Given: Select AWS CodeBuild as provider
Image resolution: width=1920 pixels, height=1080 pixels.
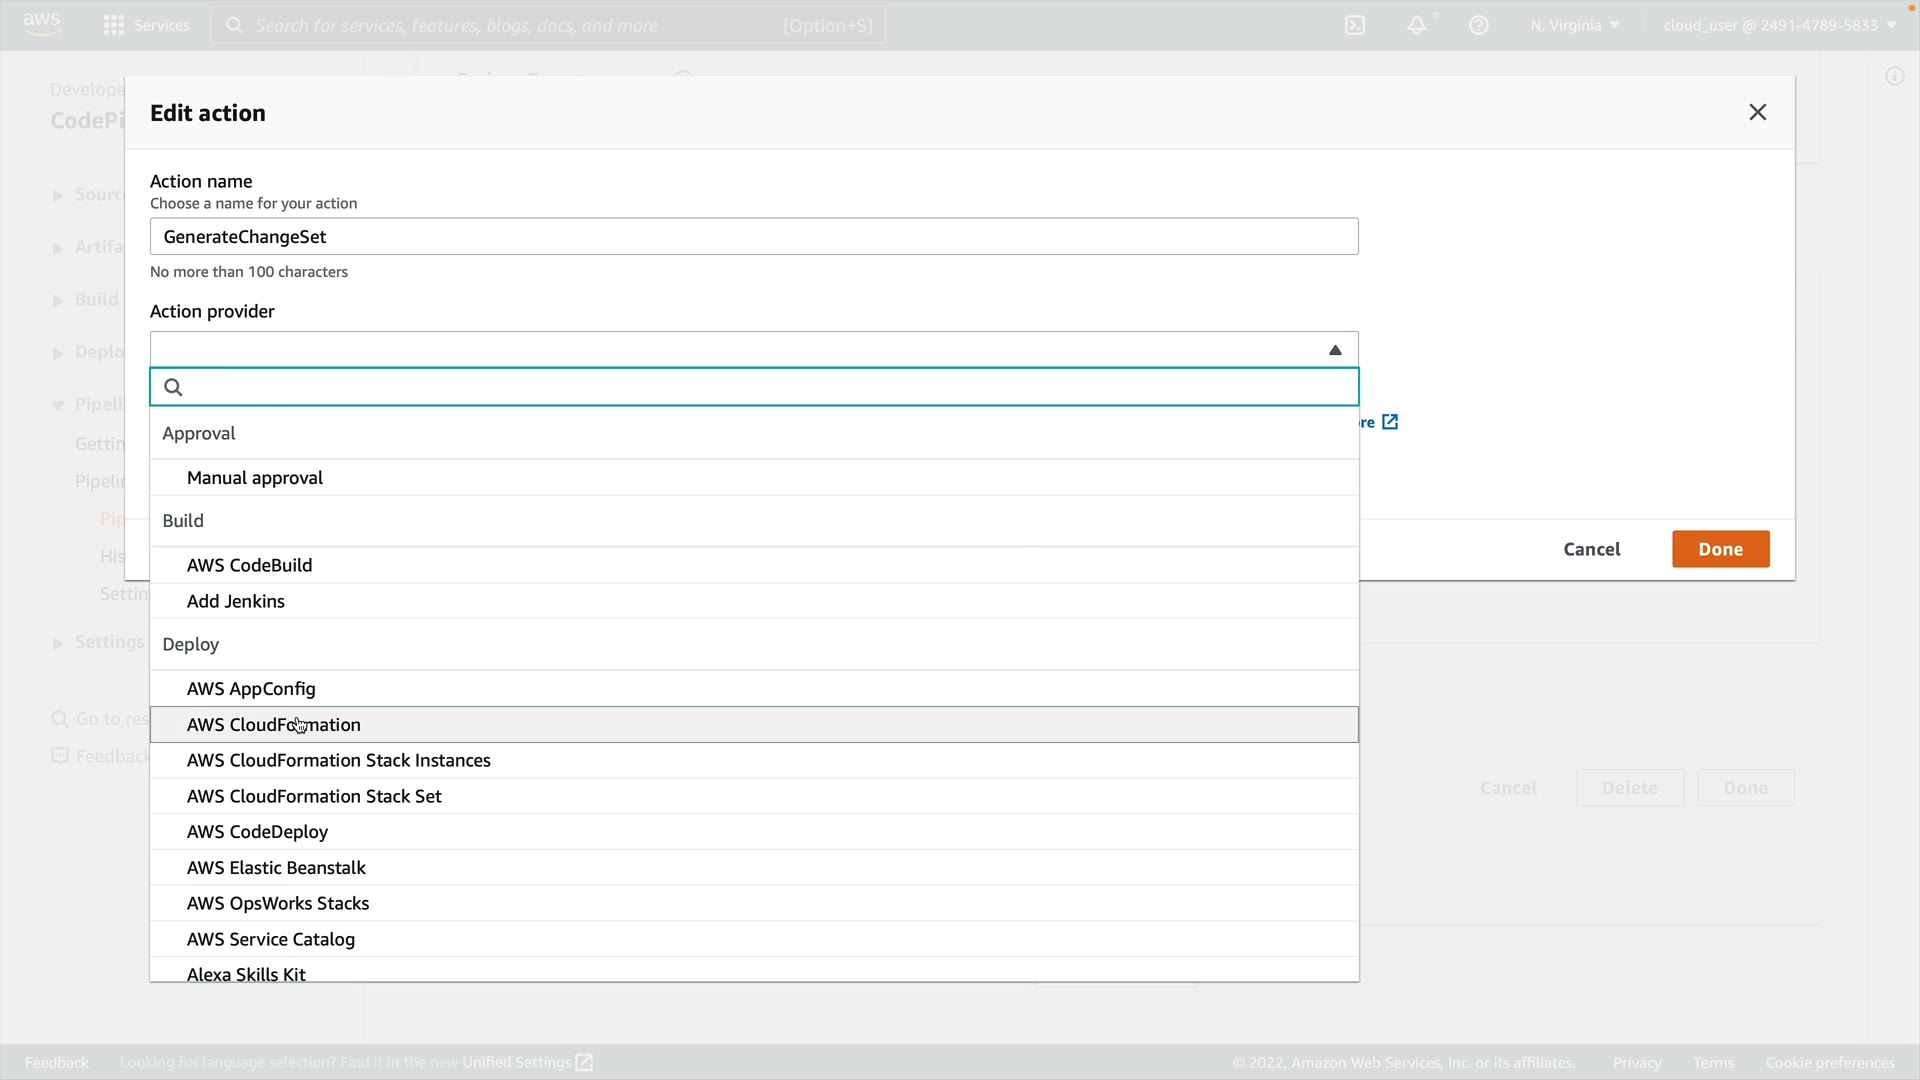Looking at the screenshot, I should (x=250, y=565).
